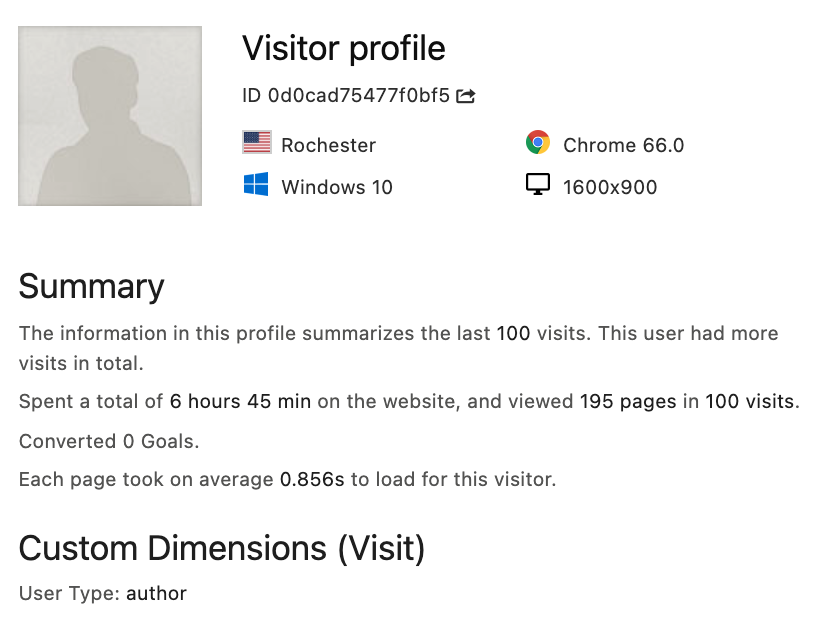Click the Summary section heading
This screenshot has height=620, width=820.
(91, 287)
